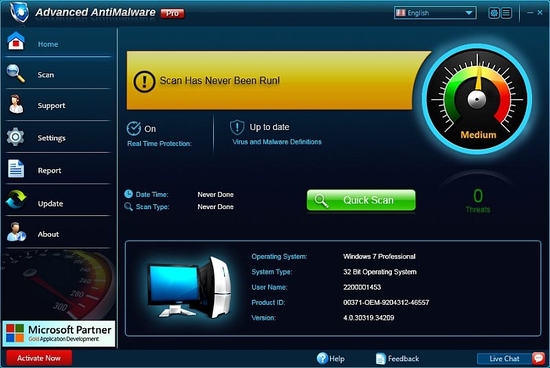The height and width of the screenshot is (368, 550).
Task: Click the Medium threat level gauge
Action: pyautogui.click(x=477, y=99)
